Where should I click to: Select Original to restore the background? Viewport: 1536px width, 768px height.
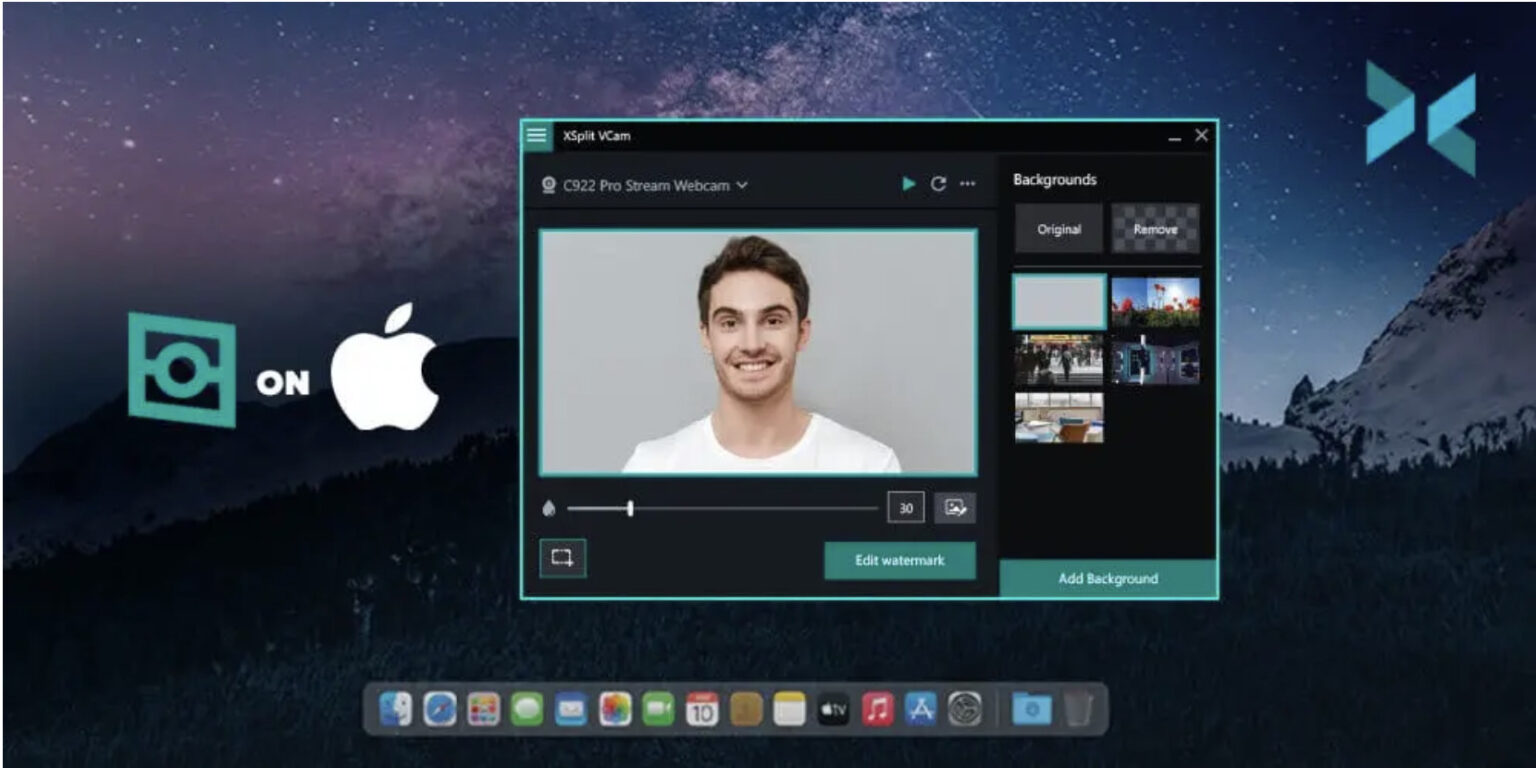tap(1058, 228)
